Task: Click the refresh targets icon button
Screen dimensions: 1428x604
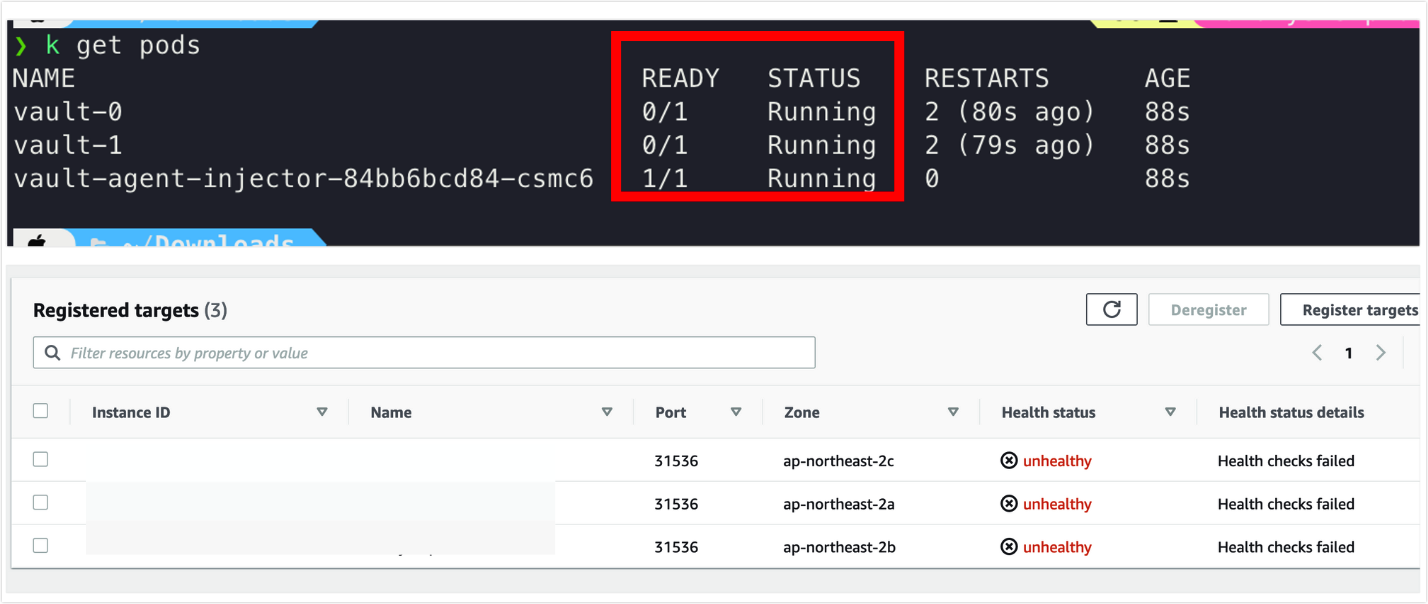Action: coord(1112,310)
